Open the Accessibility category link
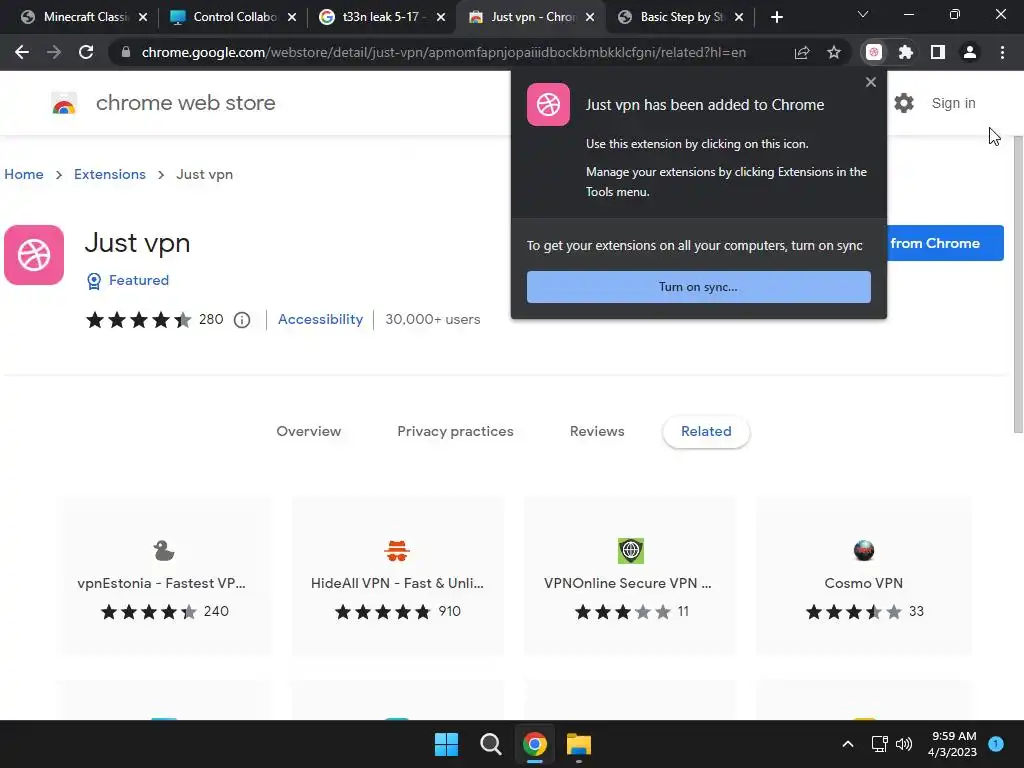This screenshot has height=768, width=1024. (x=320, y=319)
